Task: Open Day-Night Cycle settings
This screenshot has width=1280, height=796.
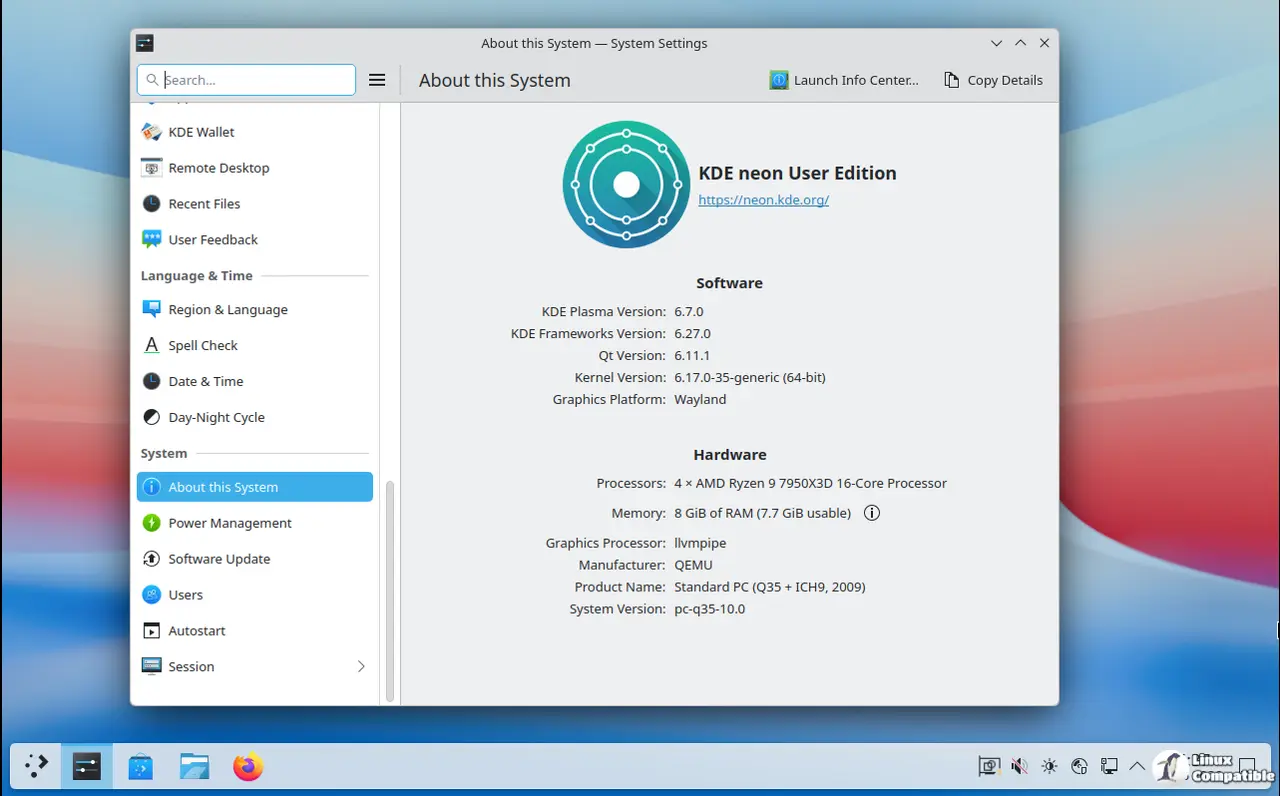Action: click(x=254, y=418)
